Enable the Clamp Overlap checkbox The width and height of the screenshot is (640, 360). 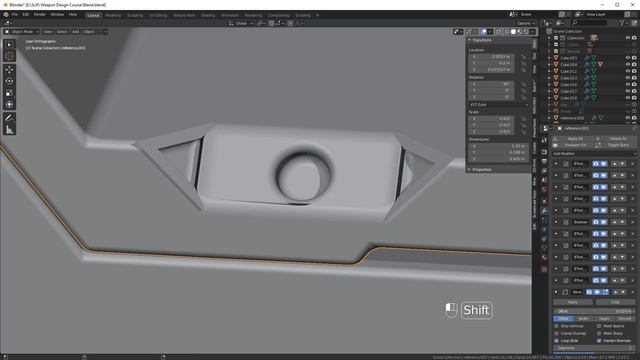coord(557,333)
